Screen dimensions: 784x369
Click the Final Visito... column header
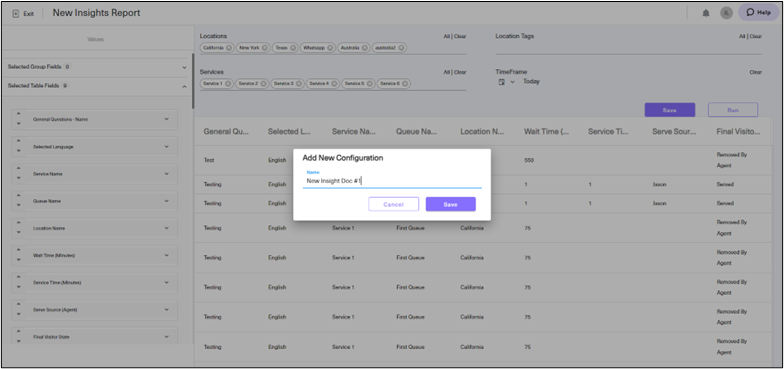(x=738, y=132)
